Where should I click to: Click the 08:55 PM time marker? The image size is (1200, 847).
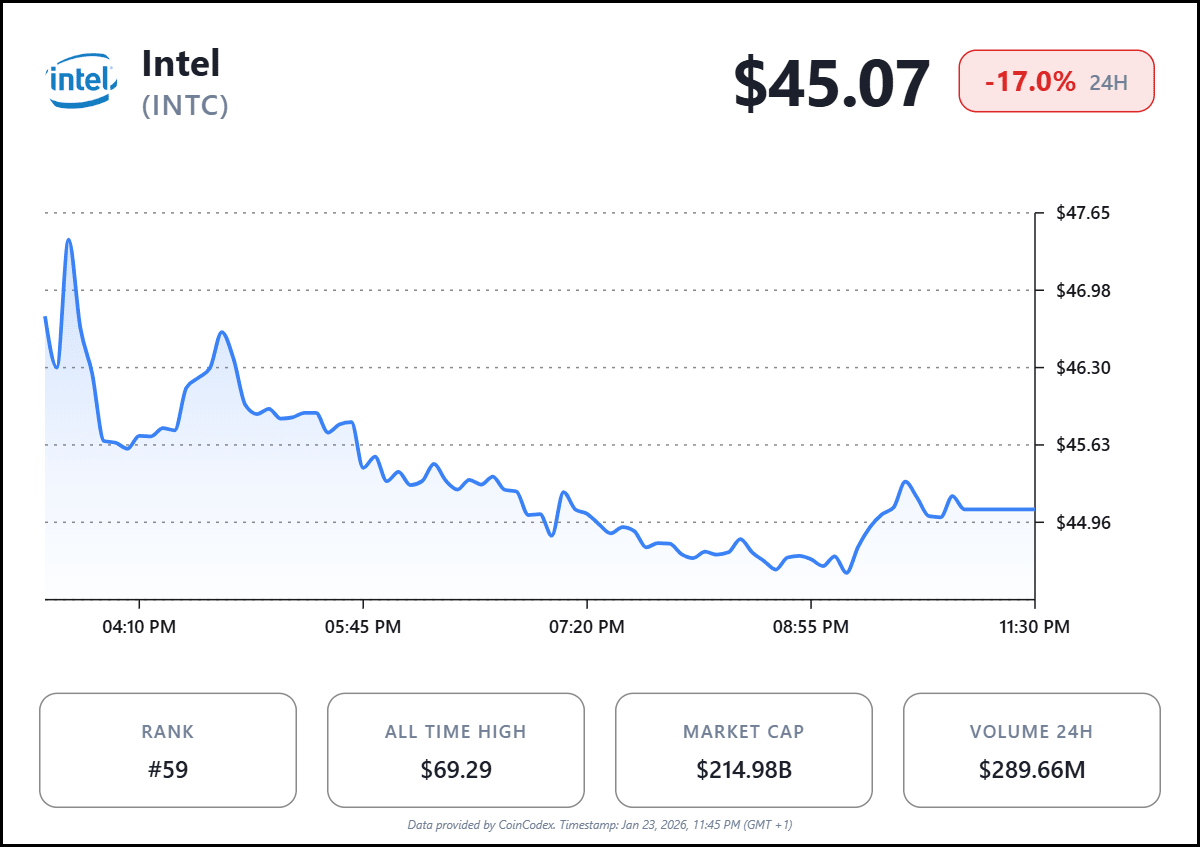pos(810,627)
